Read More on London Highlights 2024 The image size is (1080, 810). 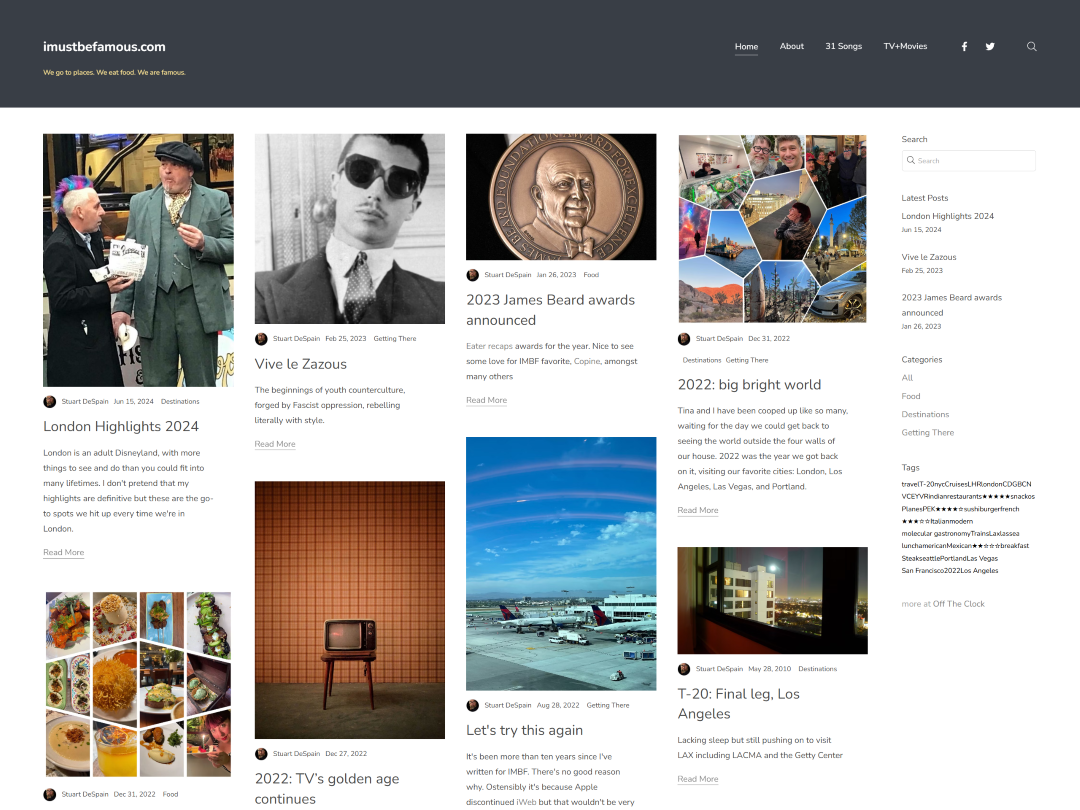click(x=63, y=552)
